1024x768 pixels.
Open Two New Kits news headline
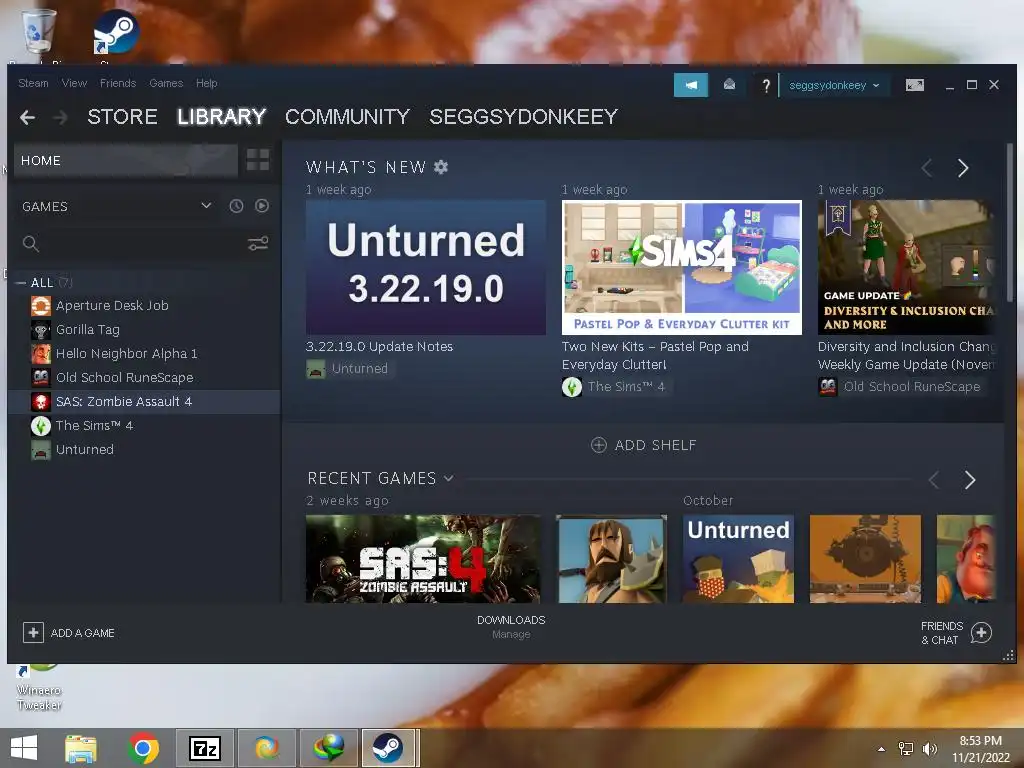tap(656, 355)
